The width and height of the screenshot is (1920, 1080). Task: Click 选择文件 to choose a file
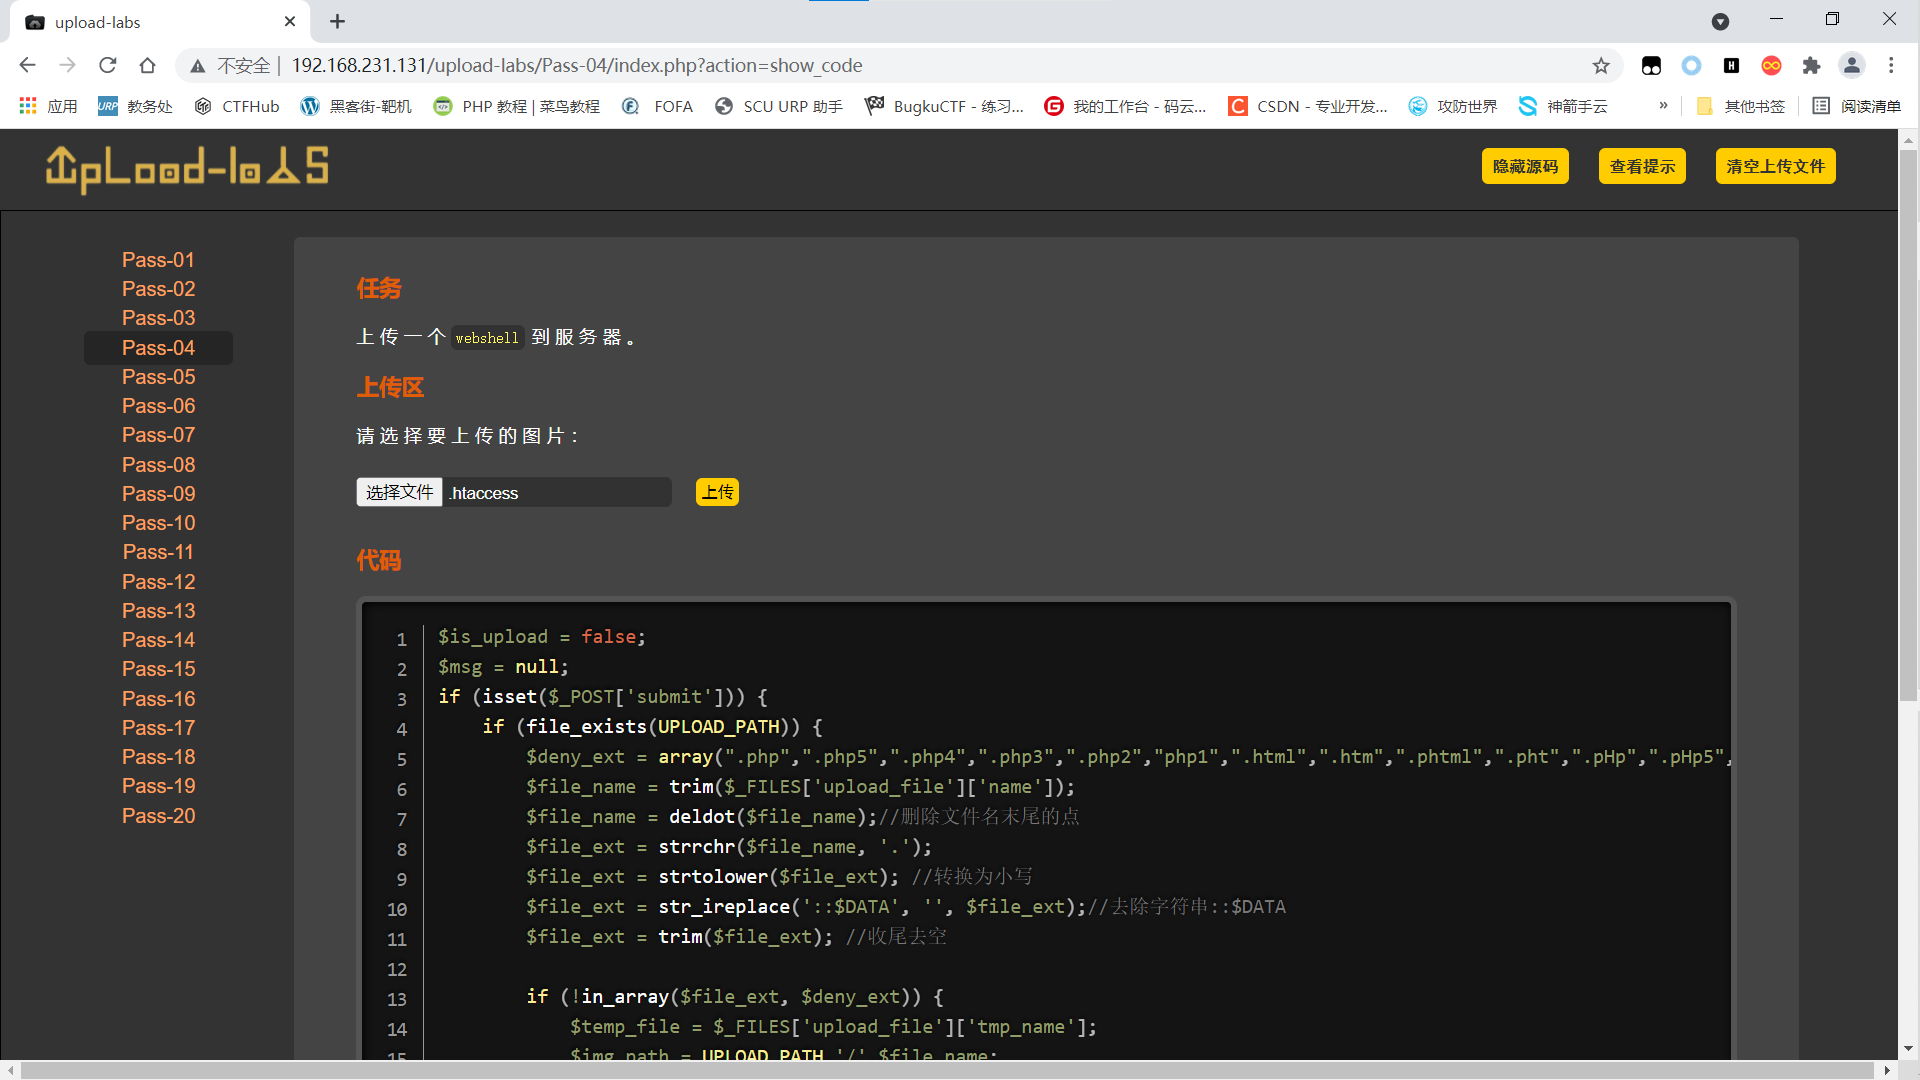[x=399, y=492]
